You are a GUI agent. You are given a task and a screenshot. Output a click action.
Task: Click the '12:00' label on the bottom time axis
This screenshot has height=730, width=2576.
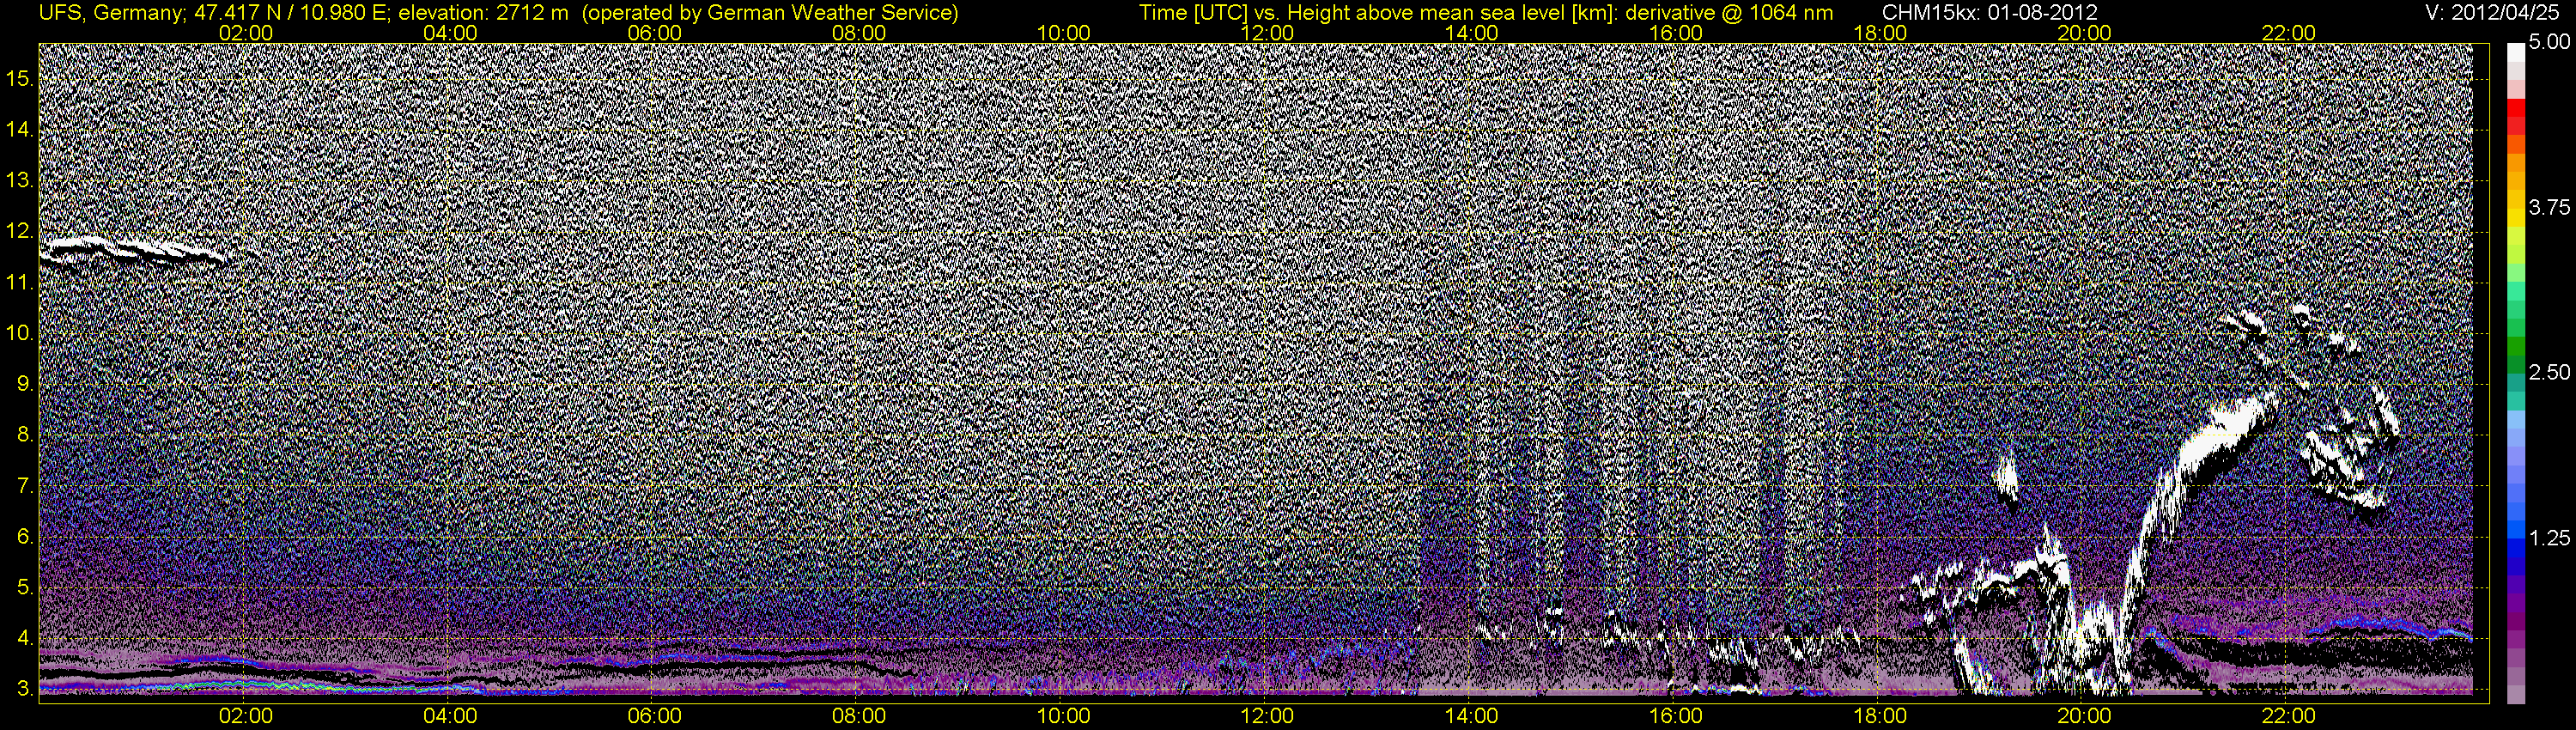click(1267, 717)
